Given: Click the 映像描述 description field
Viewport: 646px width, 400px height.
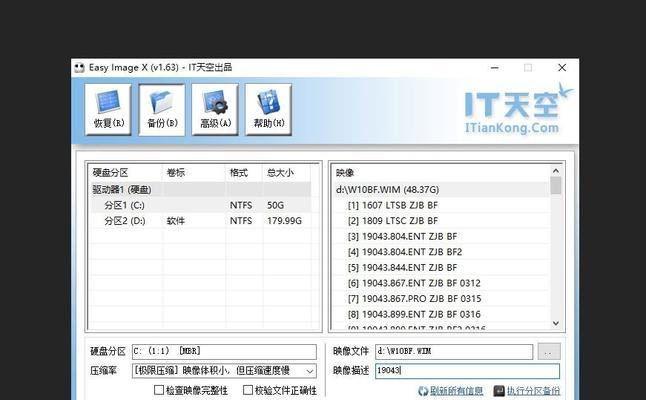Looking at the screenshot, I should [468, 371].
